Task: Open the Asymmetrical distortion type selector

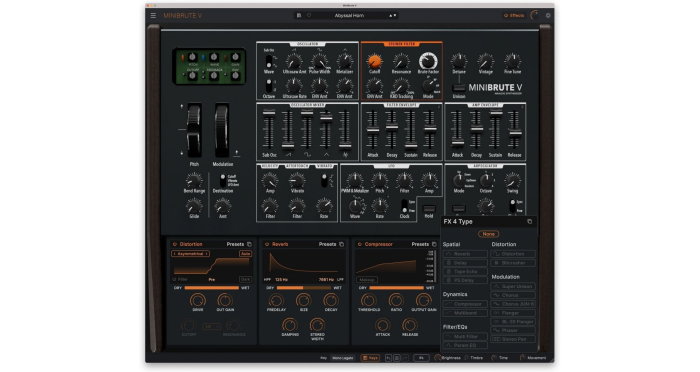Action: tap(191, 254)
